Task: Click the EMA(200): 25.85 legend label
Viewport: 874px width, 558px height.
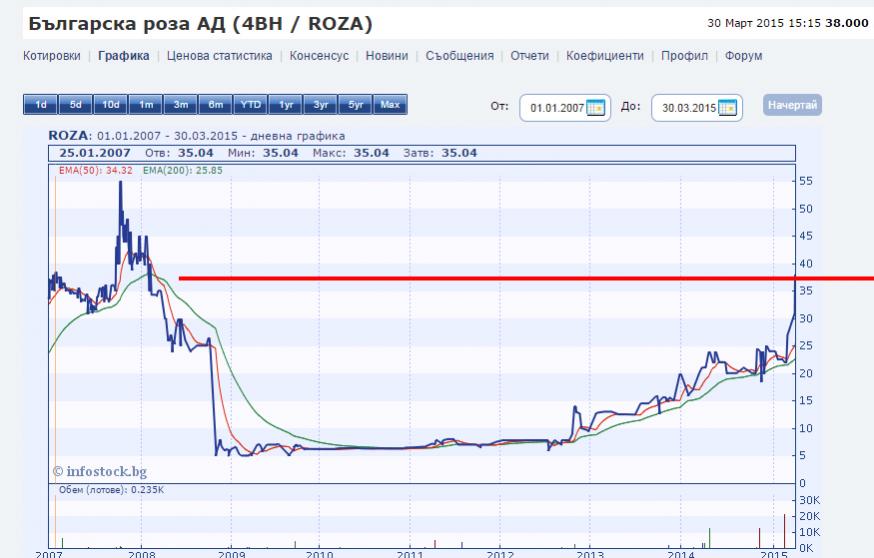Action: [x=183, y=171]
